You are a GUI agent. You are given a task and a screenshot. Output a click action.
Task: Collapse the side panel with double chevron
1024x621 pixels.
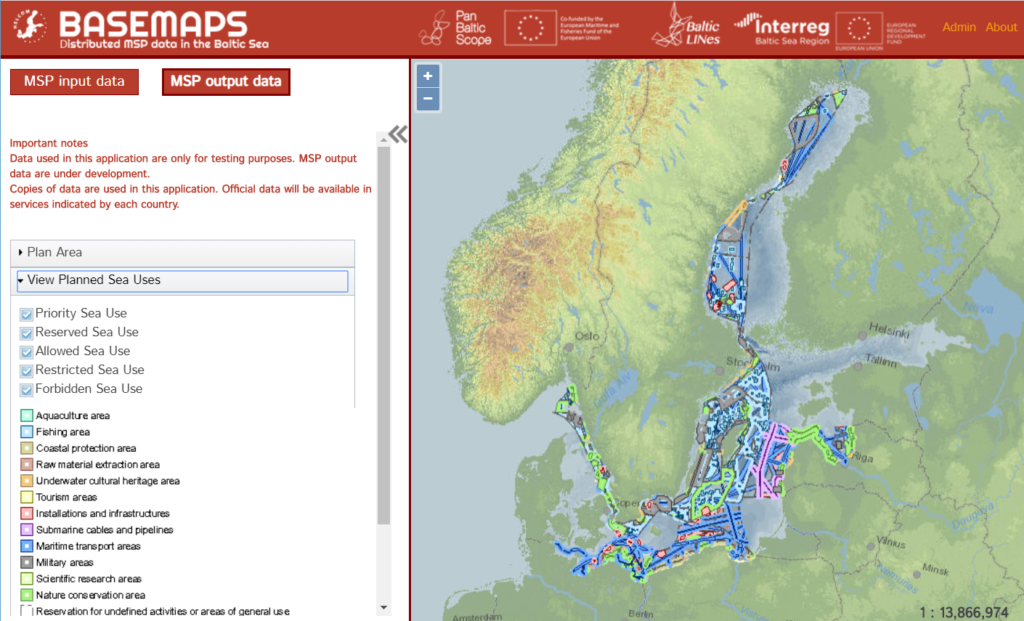398,134
